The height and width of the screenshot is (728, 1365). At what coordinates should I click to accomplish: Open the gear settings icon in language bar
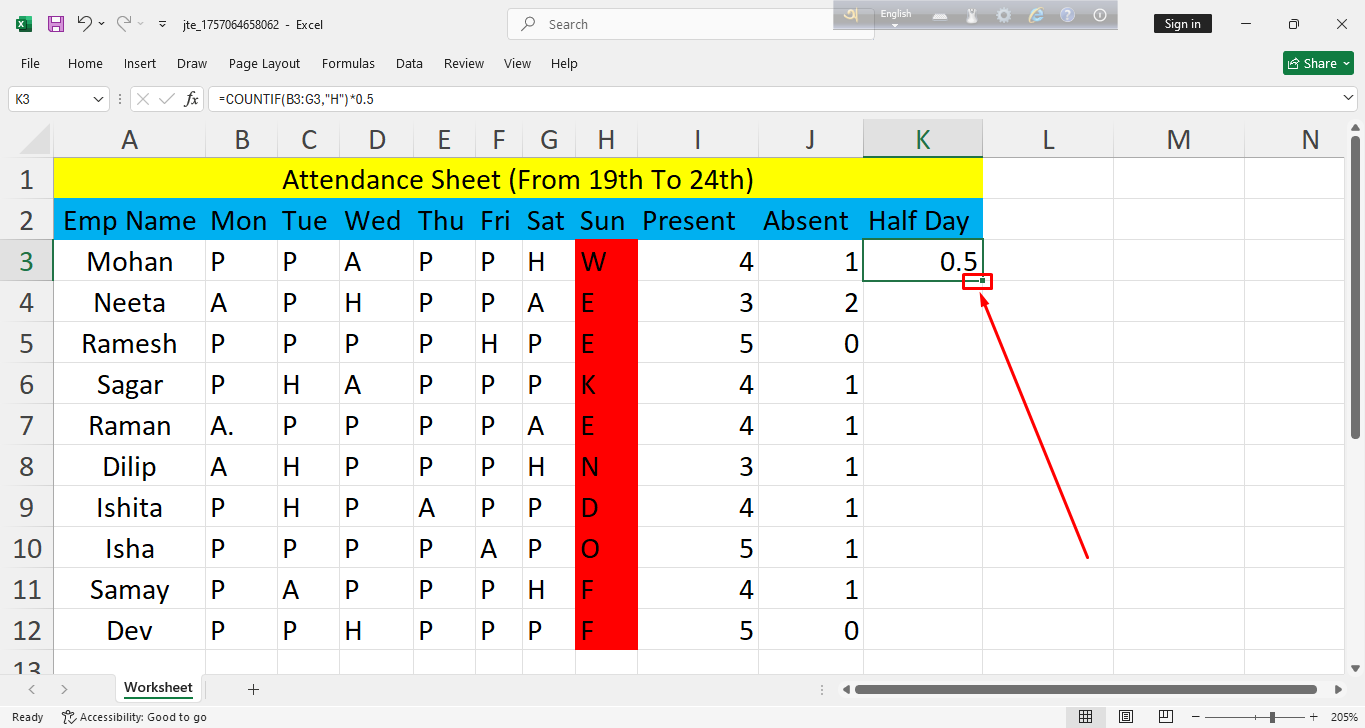click(1004, 15)
